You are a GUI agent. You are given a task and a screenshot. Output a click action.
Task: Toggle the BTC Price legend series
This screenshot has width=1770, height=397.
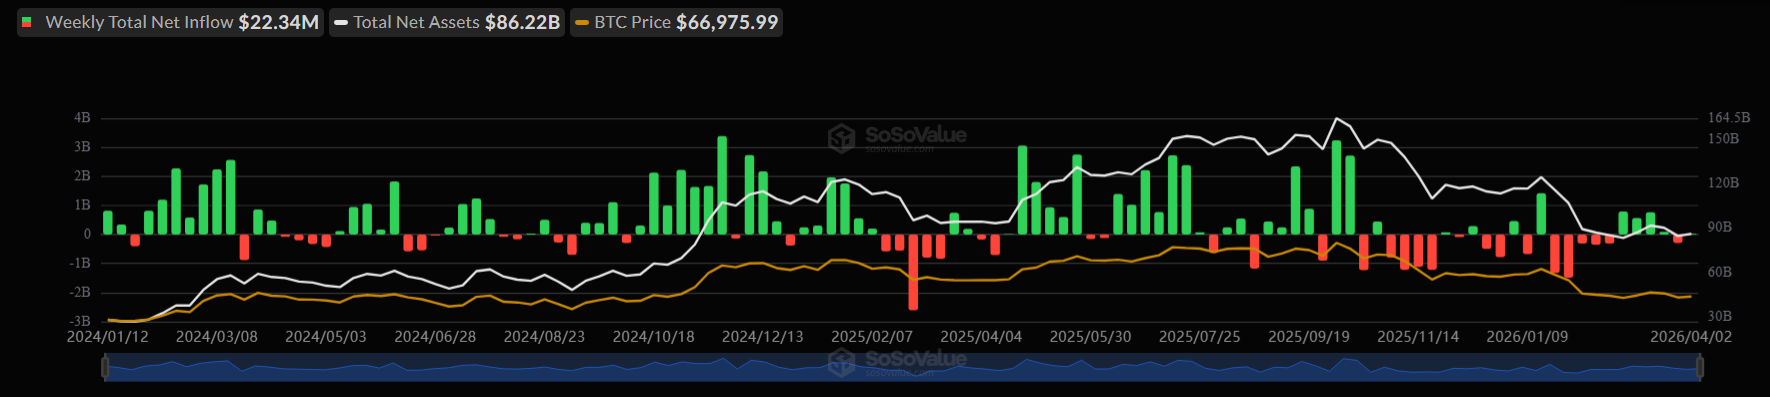click(x=676, y=22)
